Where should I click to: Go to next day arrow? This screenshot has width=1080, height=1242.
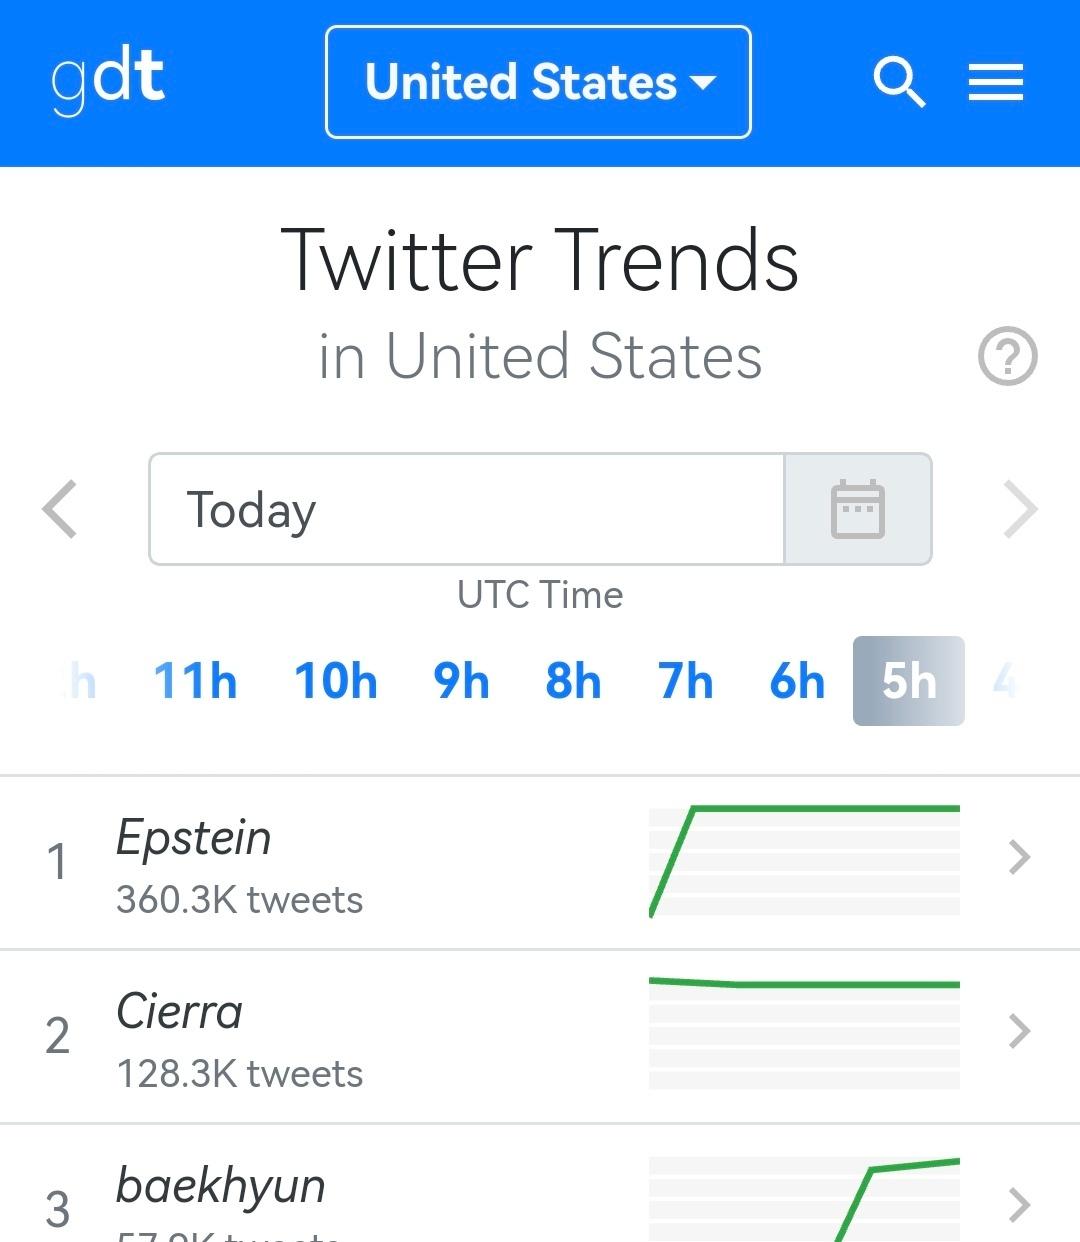tap(1020, 509)
